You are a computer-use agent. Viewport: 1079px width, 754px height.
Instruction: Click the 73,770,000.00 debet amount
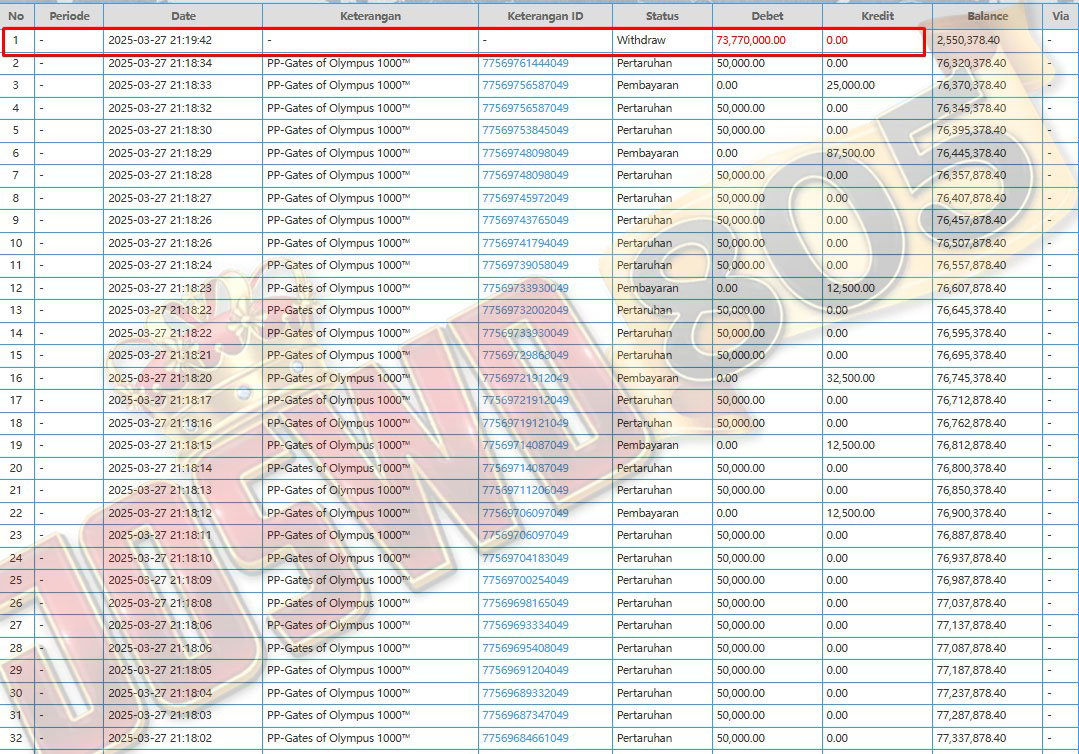pos(751,40)
